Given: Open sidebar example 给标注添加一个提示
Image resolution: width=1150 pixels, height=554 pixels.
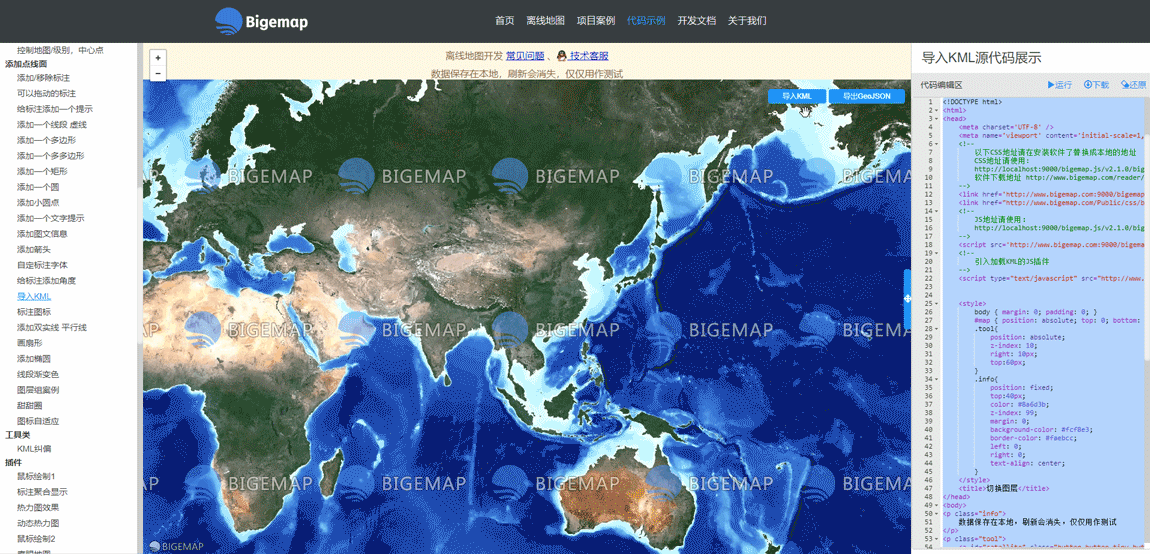Looking at the screenshot, I should 55,109.
